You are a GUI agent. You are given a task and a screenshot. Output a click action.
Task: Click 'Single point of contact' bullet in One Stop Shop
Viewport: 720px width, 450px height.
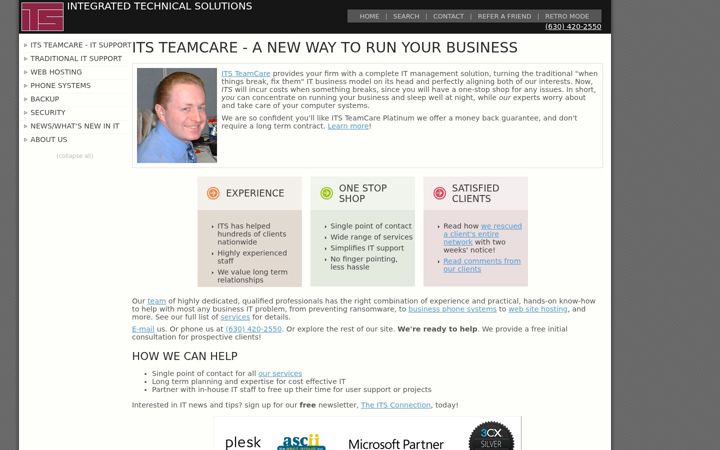pos(371,226)
